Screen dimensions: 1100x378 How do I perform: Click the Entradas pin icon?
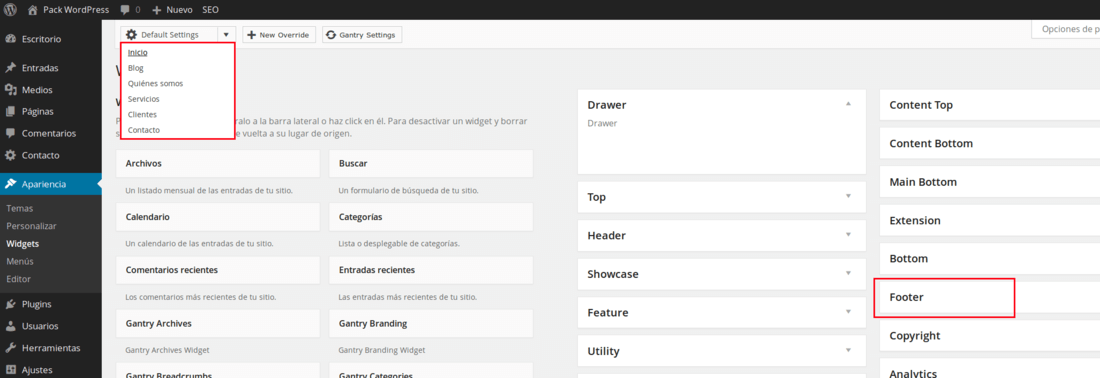[11, 68]
